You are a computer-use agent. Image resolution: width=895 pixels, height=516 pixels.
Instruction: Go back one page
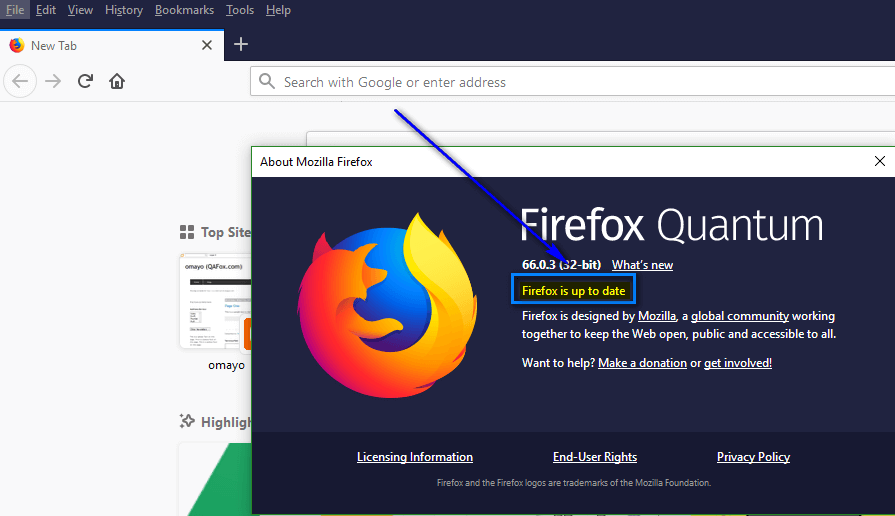(x=20, y=81)
